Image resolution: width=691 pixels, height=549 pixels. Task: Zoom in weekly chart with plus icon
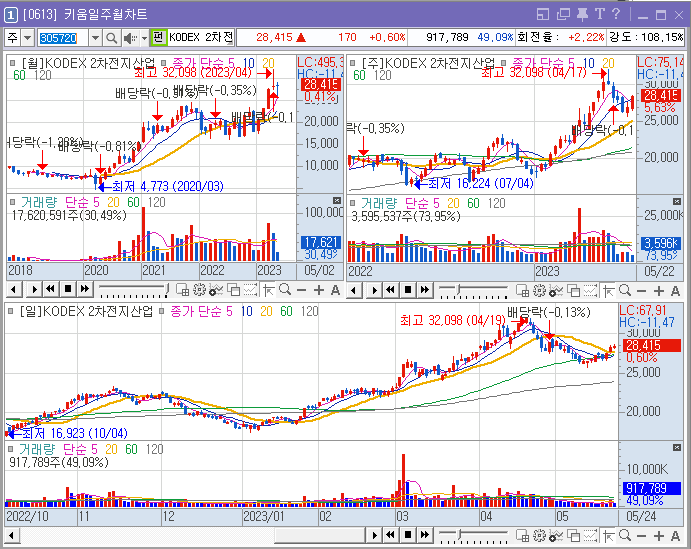(x=659, y=291)
